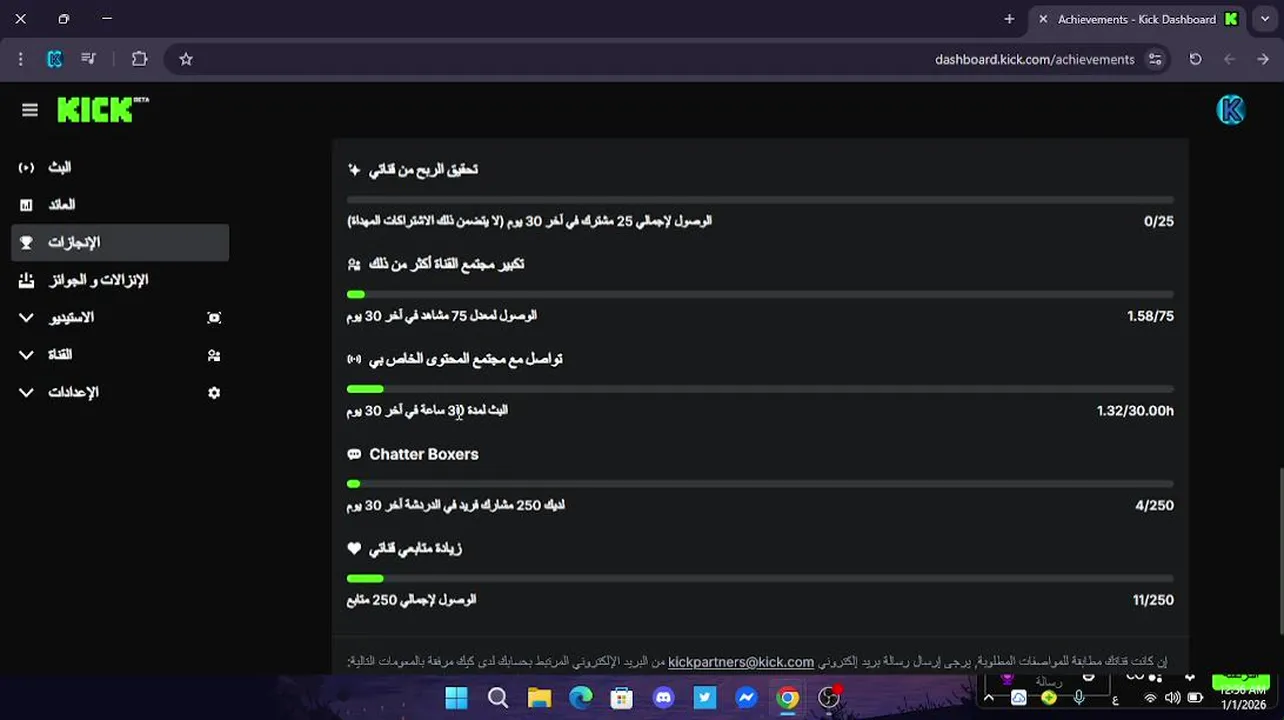Click the العائد revenue chart icon
This screenshot has width=1284, height=720.
26,205
